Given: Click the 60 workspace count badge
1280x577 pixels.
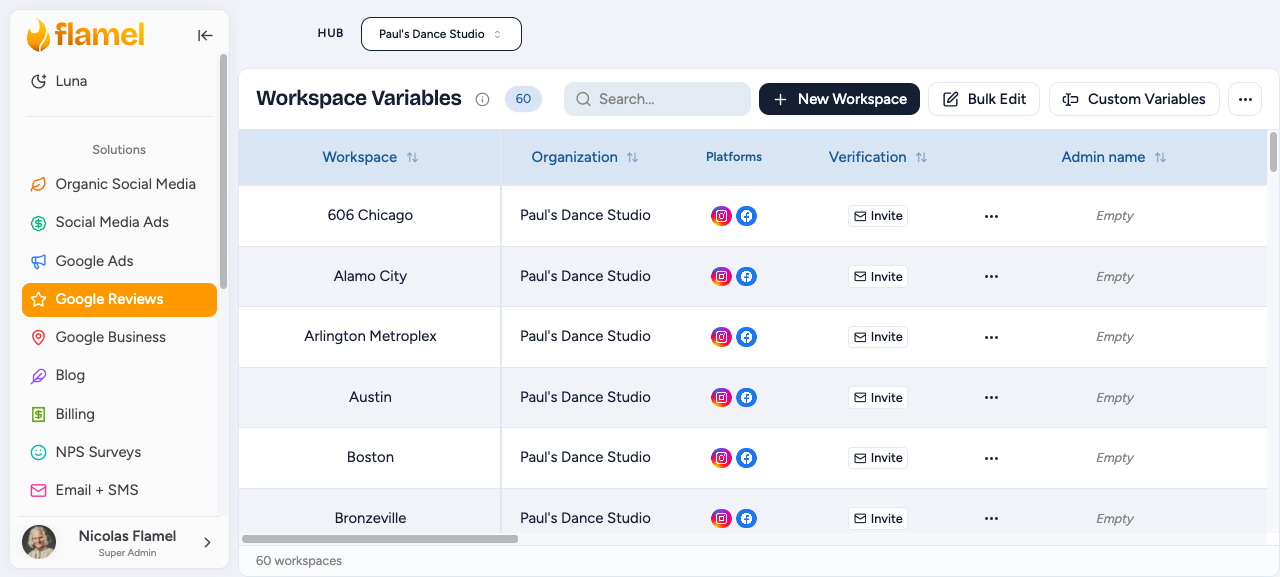Looking at the screenshot, I should (x=523, y=99).
